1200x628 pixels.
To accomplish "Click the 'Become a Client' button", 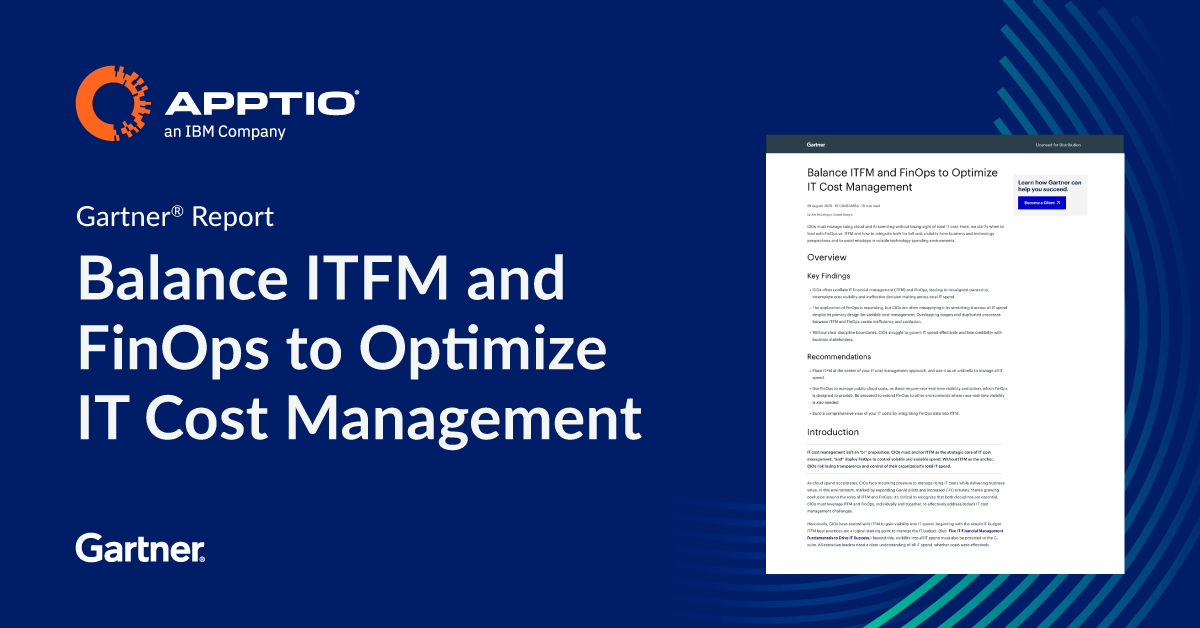I will [1042, 203].
